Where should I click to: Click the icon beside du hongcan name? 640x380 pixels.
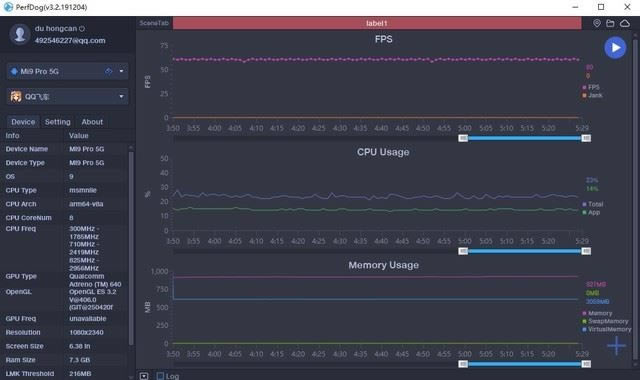(x=82, y=29)
